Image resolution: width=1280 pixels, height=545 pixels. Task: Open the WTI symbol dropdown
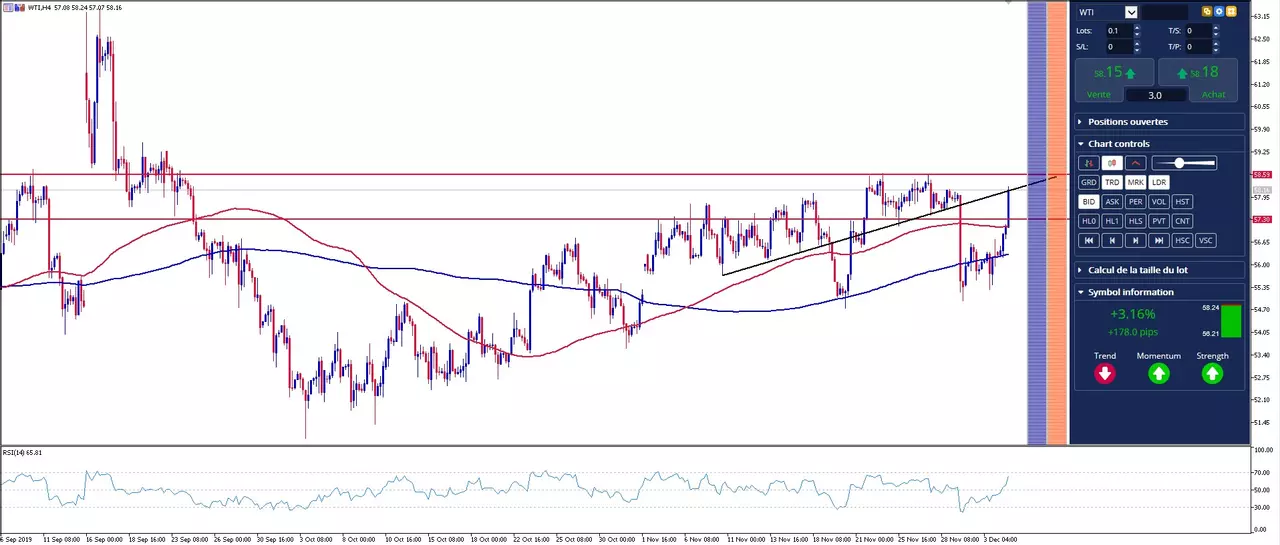(x=1131, y=12)
